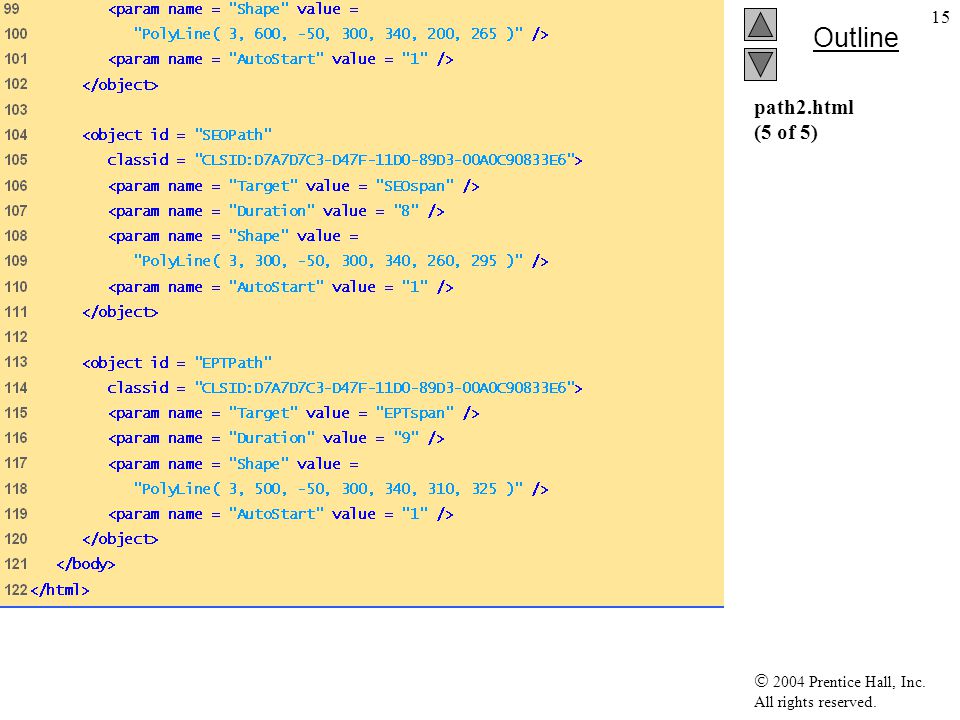Click the Shape param on line 108
The image size is (960, 720).
(234, 236)
